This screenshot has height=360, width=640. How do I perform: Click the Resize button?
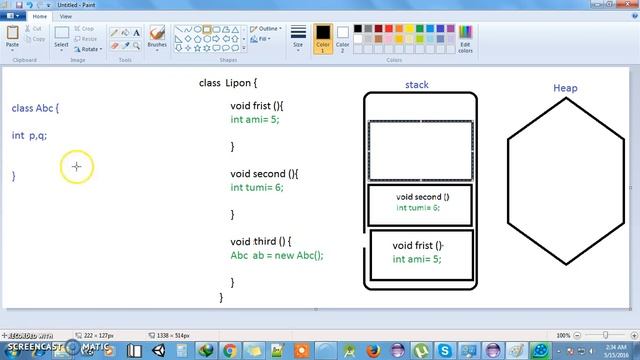pos(86,39)
